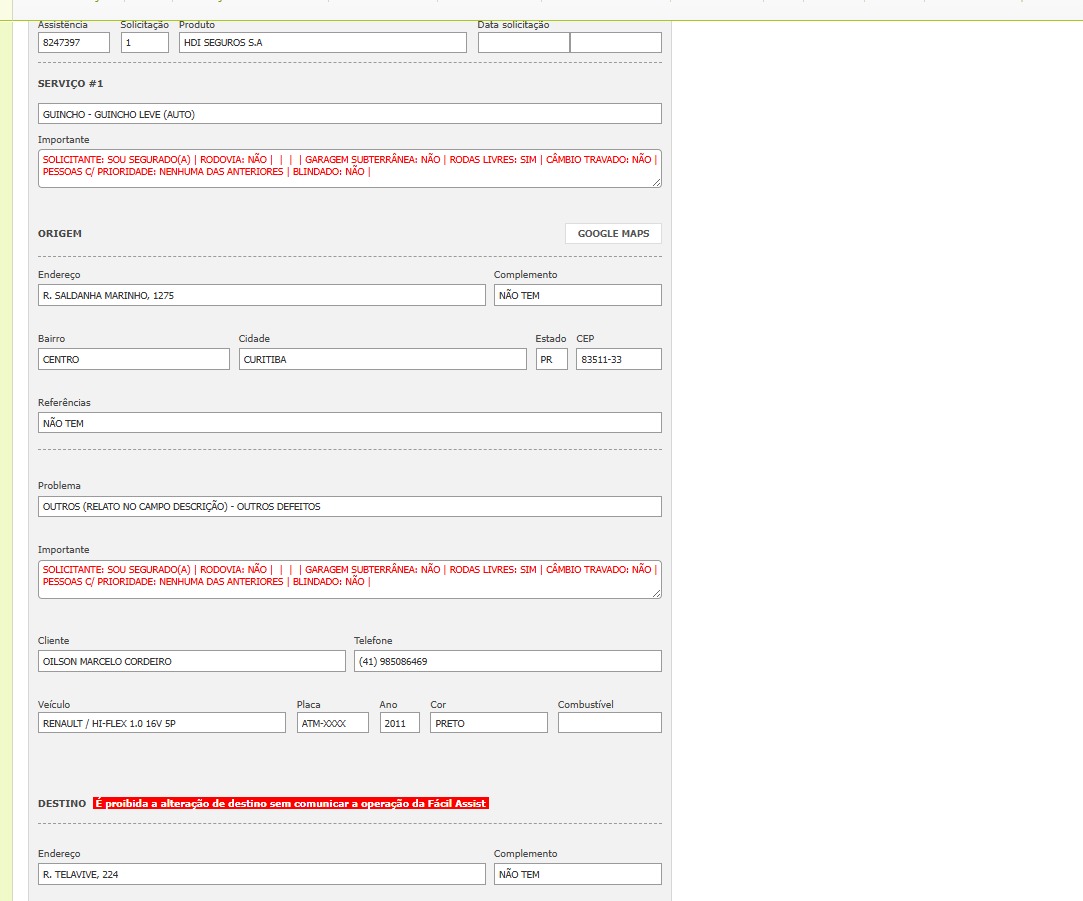Select the Produto field with HDI SEGUROS S.A
1083x901 pixels.
click(322, 43)
